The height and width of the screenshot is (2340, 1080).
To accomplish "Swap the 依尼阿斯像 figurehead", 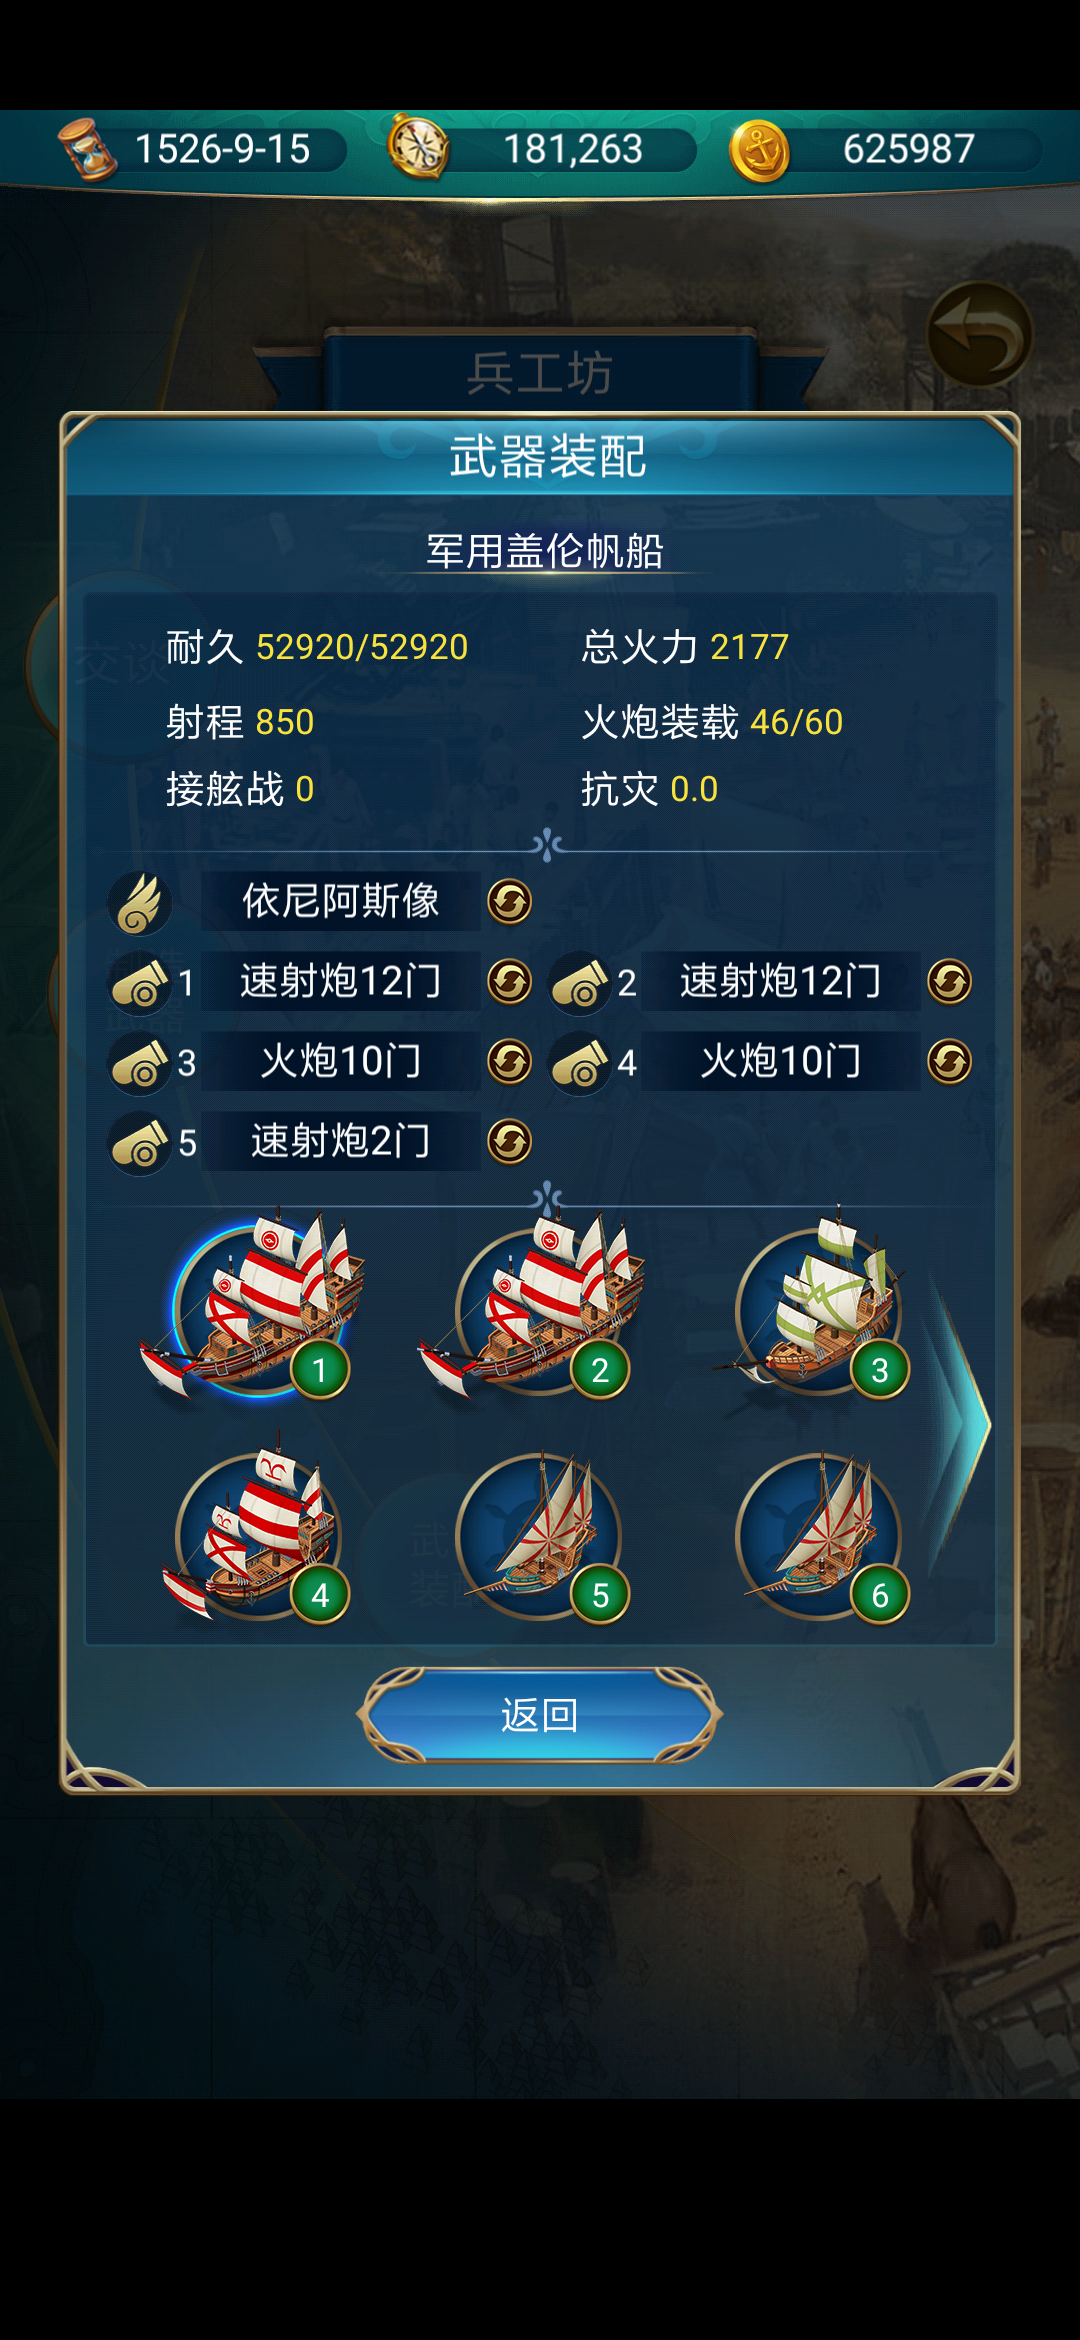I will (509, 901).
